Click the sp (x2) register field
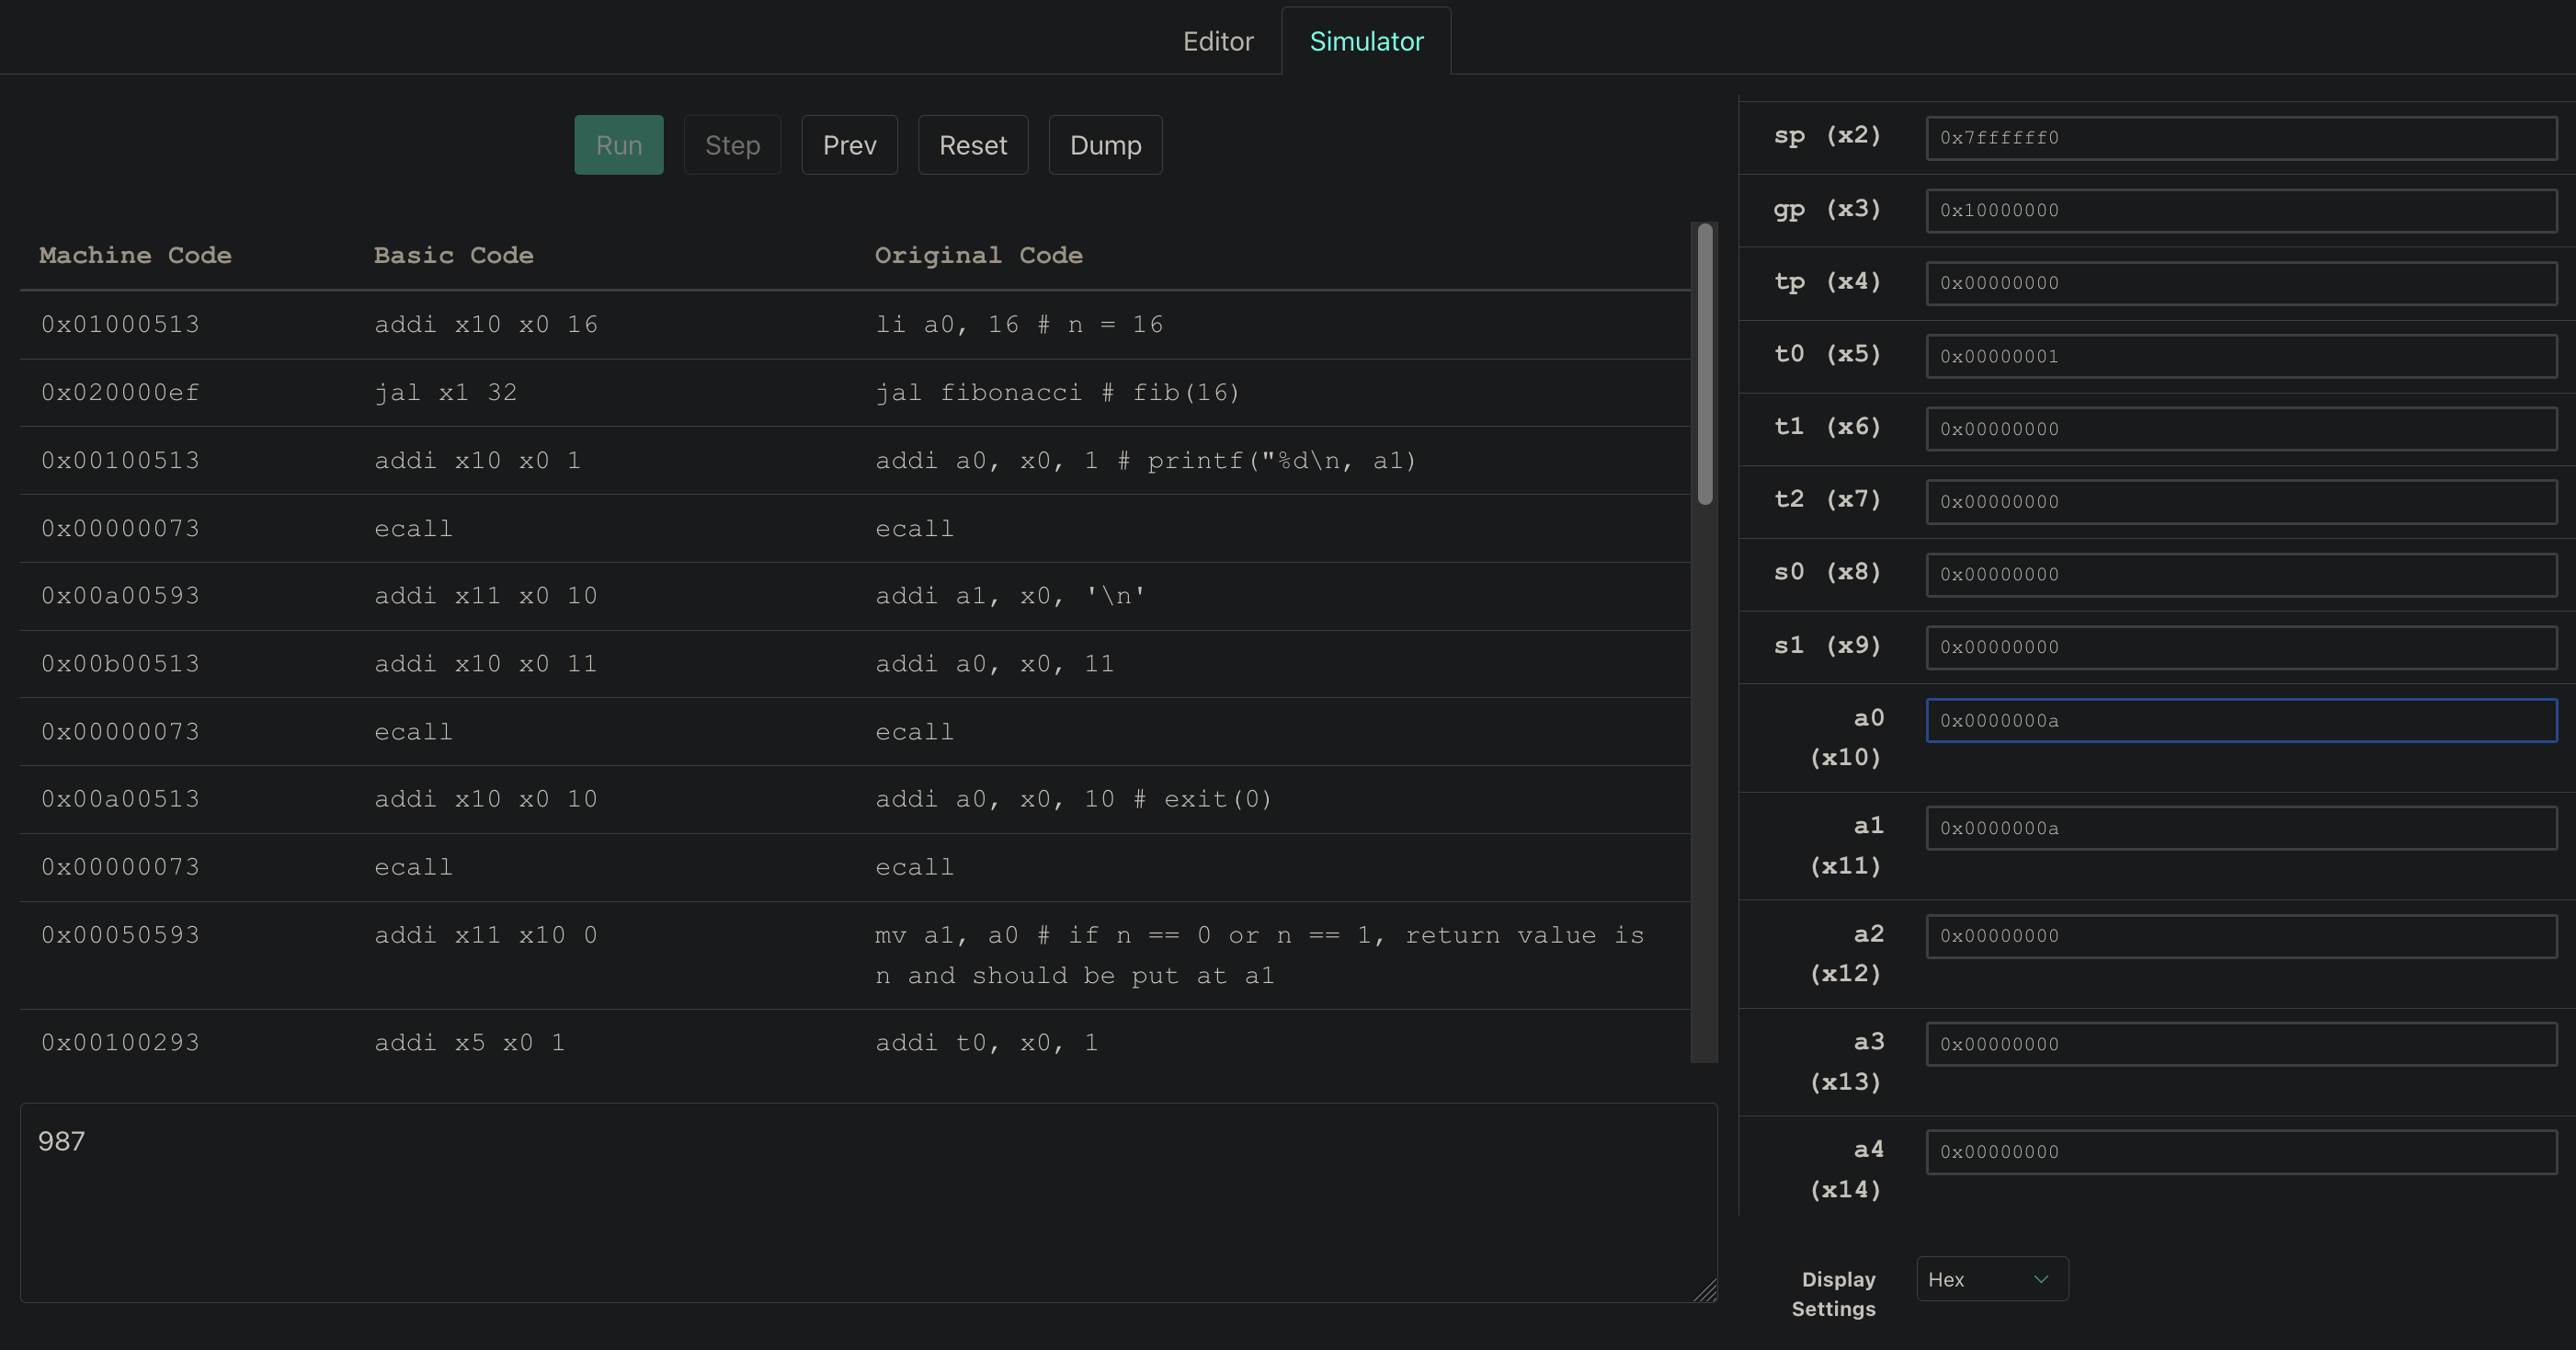This screenshot has width=2576, height=1350. click(2240, 138)
